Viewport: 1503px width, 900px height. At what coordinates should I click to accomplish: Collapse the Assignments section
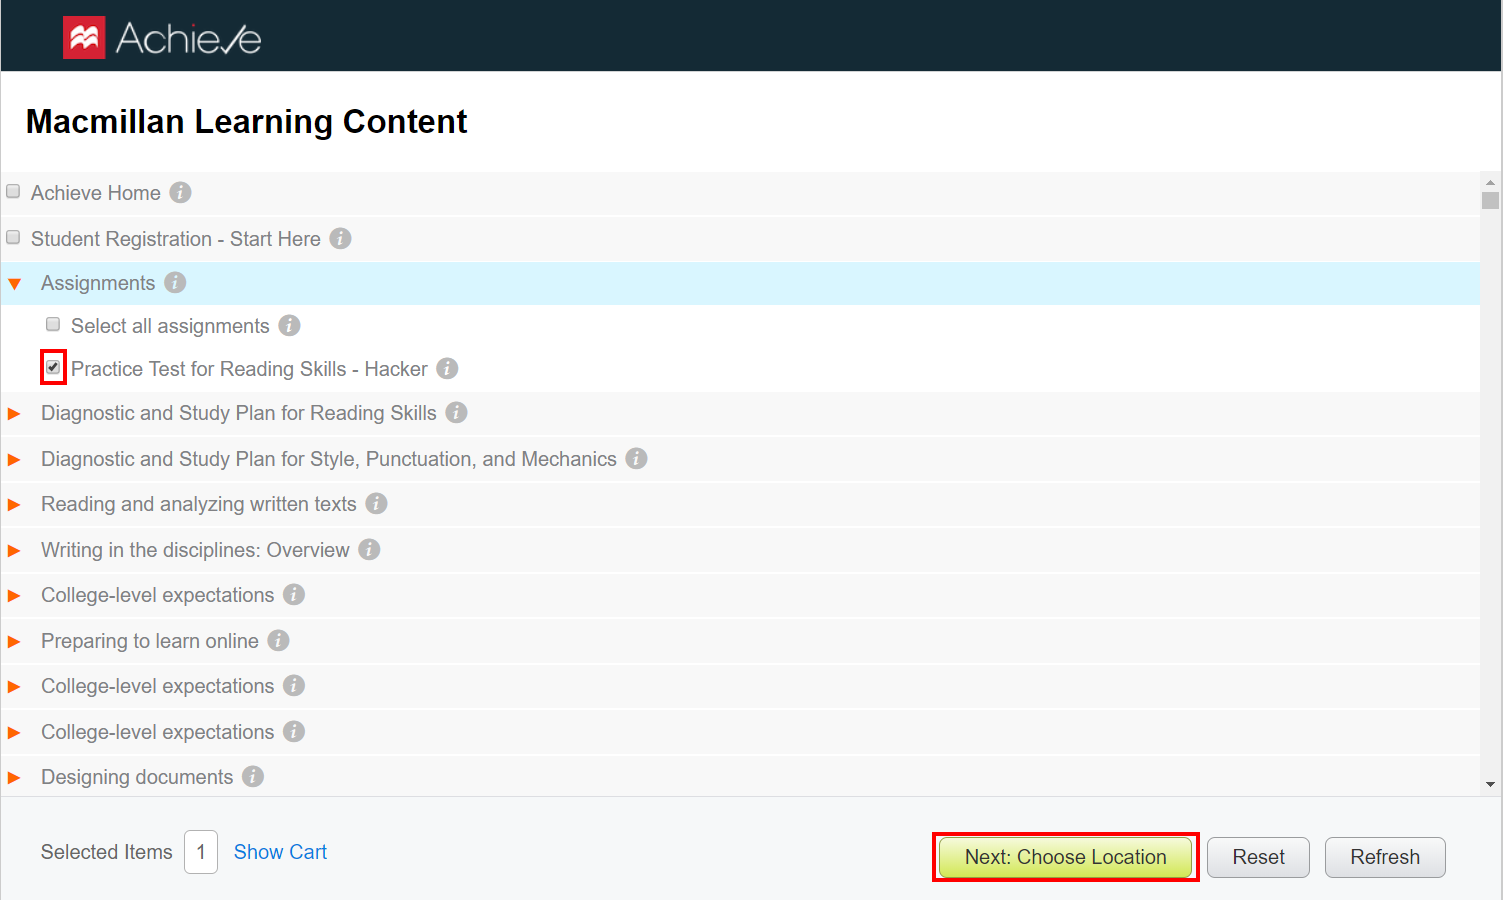click(x=15, y=283)
